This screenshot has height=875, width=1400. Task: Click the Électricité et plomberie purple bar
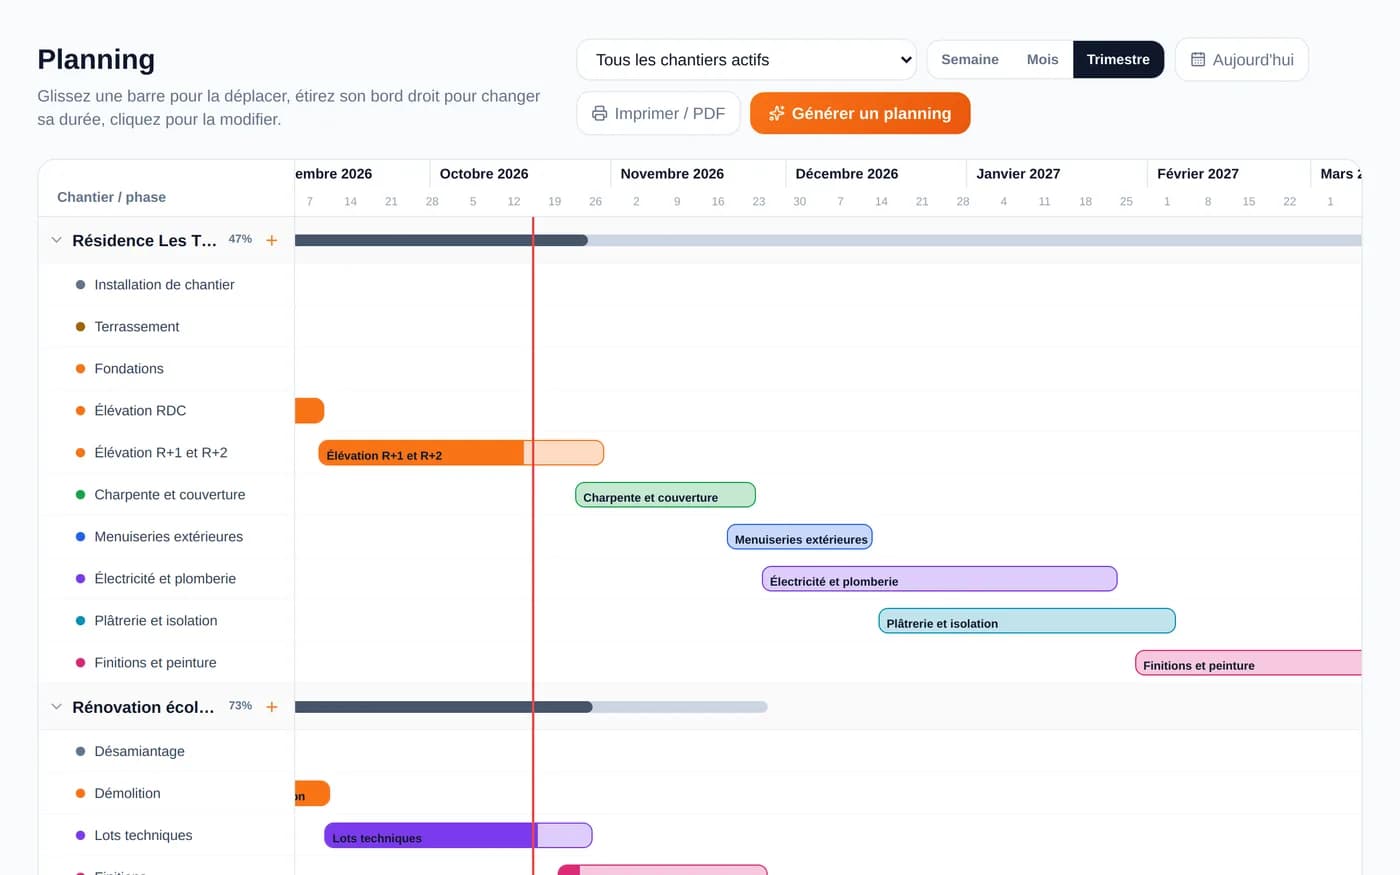(940, 579)
